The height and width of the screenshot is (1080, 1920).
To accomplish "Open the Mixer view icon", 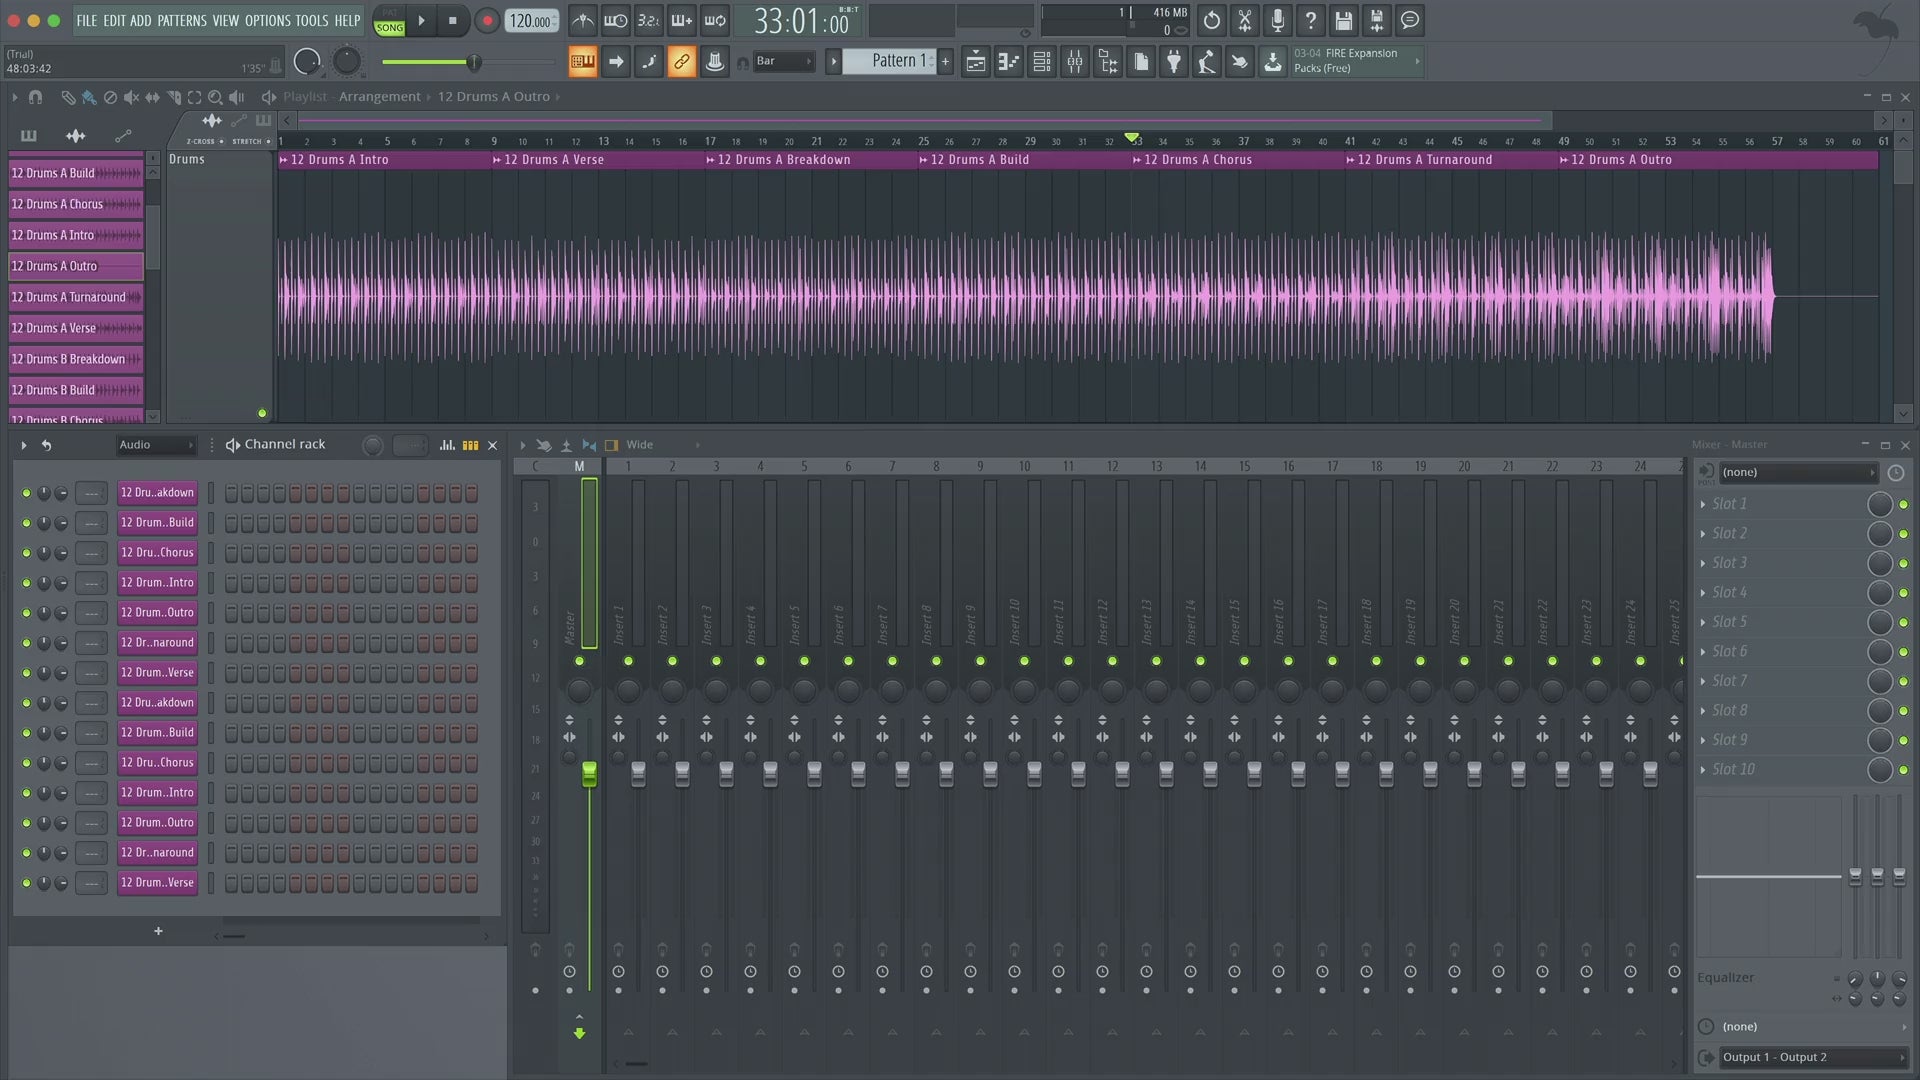I will 1075,62.
